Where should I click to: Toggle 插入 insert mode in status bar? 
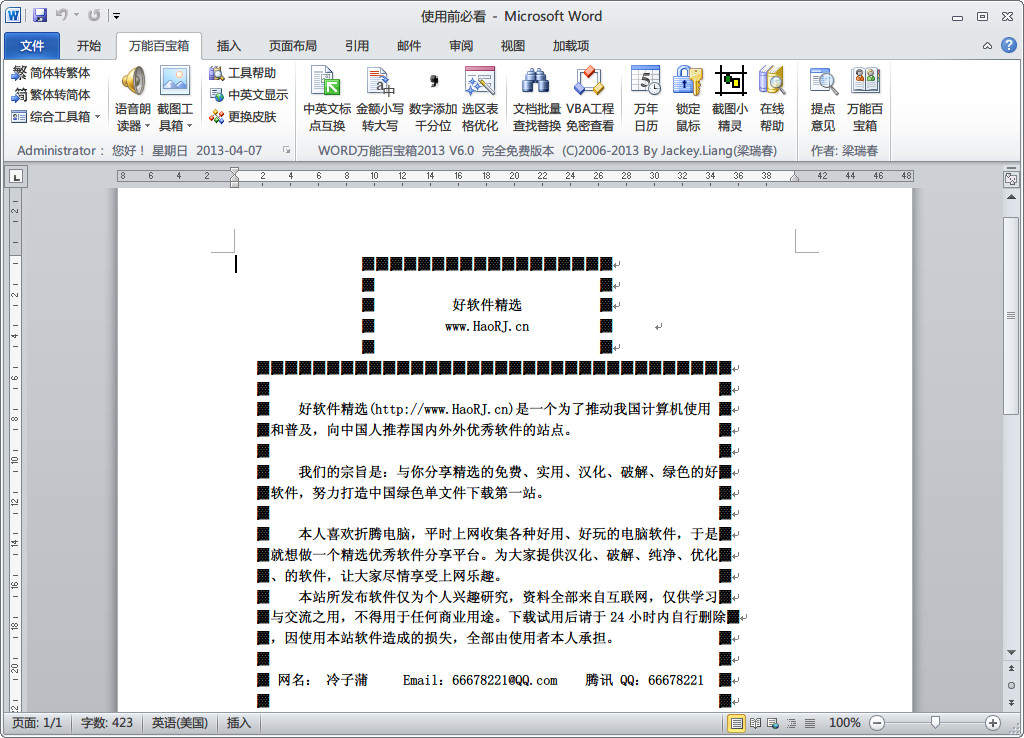(x=238, y=723)
